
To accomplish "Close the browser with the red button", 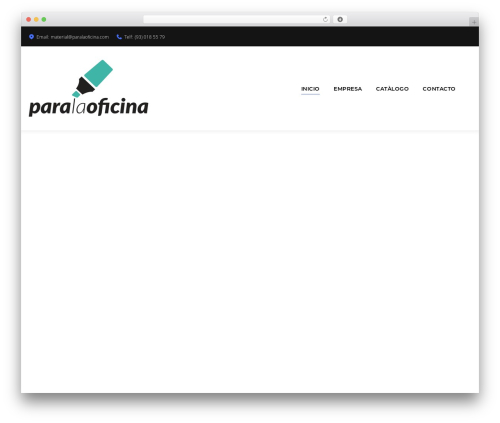I will [x=29, y=20].
